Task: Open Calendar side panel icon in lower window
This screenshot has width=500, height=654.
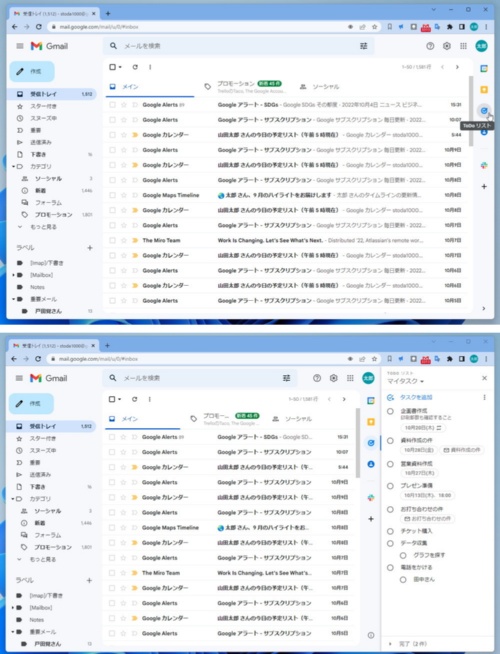Action: (371, 401)
